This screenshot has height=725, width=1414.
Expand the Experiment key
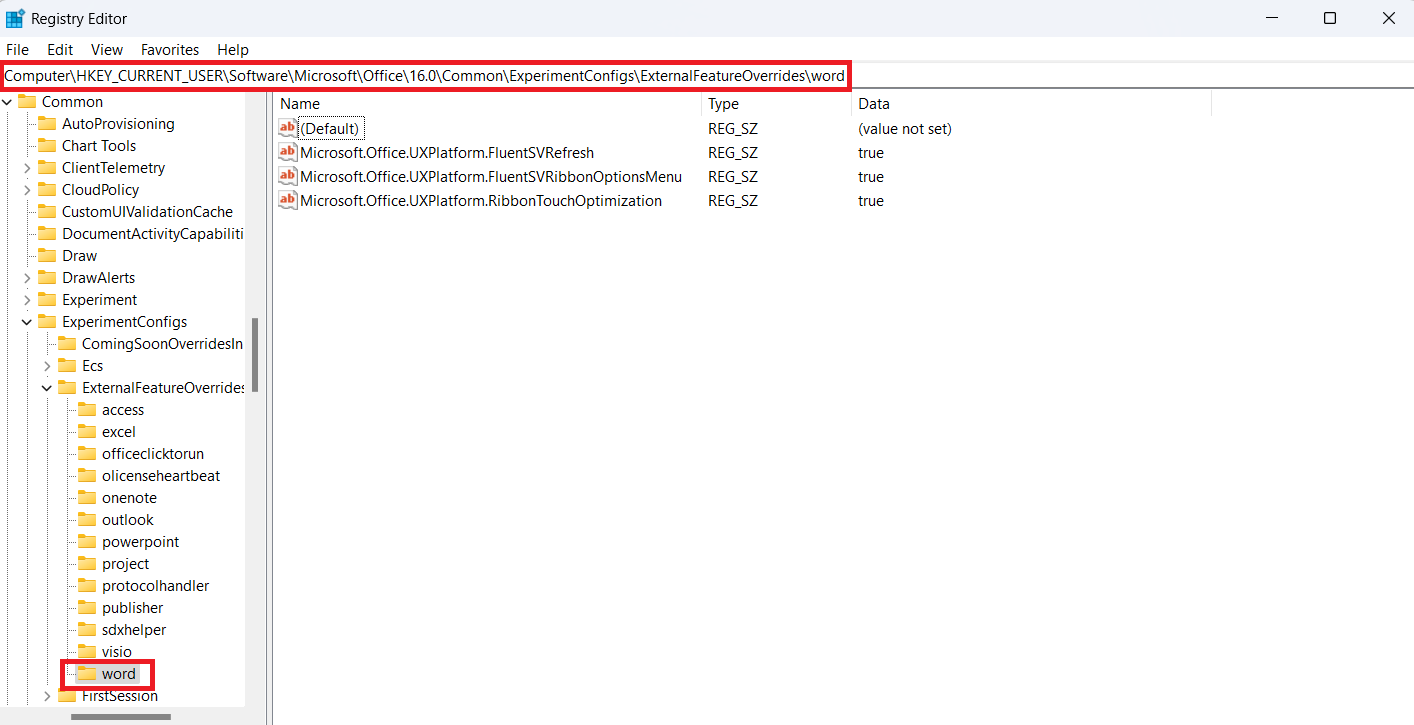[x=27, y=300]
